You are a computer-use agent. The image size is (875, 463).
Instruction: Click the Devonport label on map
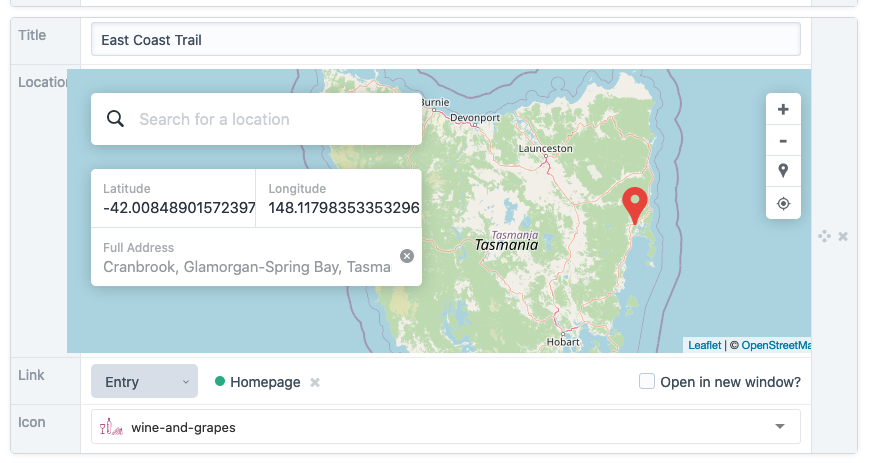tap(475, 118)
